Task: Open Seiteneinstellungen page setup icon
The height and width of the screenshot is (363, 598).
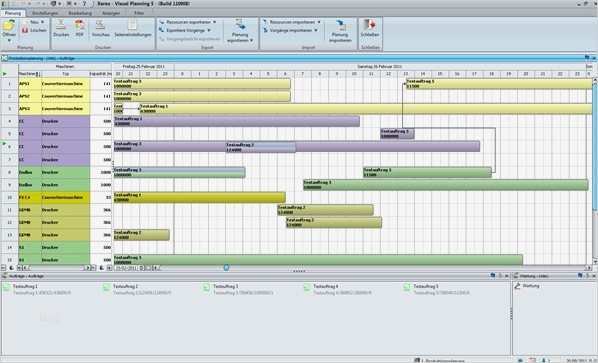Action: point(132,25)
